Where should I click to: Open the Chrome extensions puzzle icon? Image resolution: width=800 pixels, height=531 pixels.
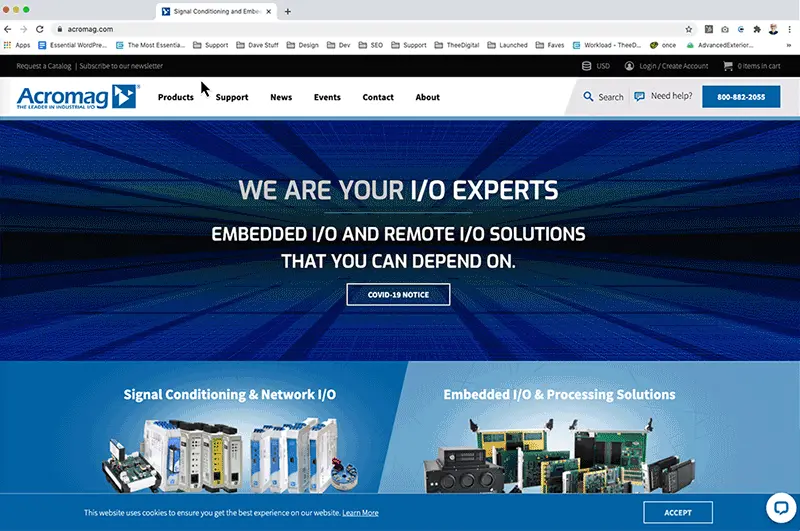point(757,29)
